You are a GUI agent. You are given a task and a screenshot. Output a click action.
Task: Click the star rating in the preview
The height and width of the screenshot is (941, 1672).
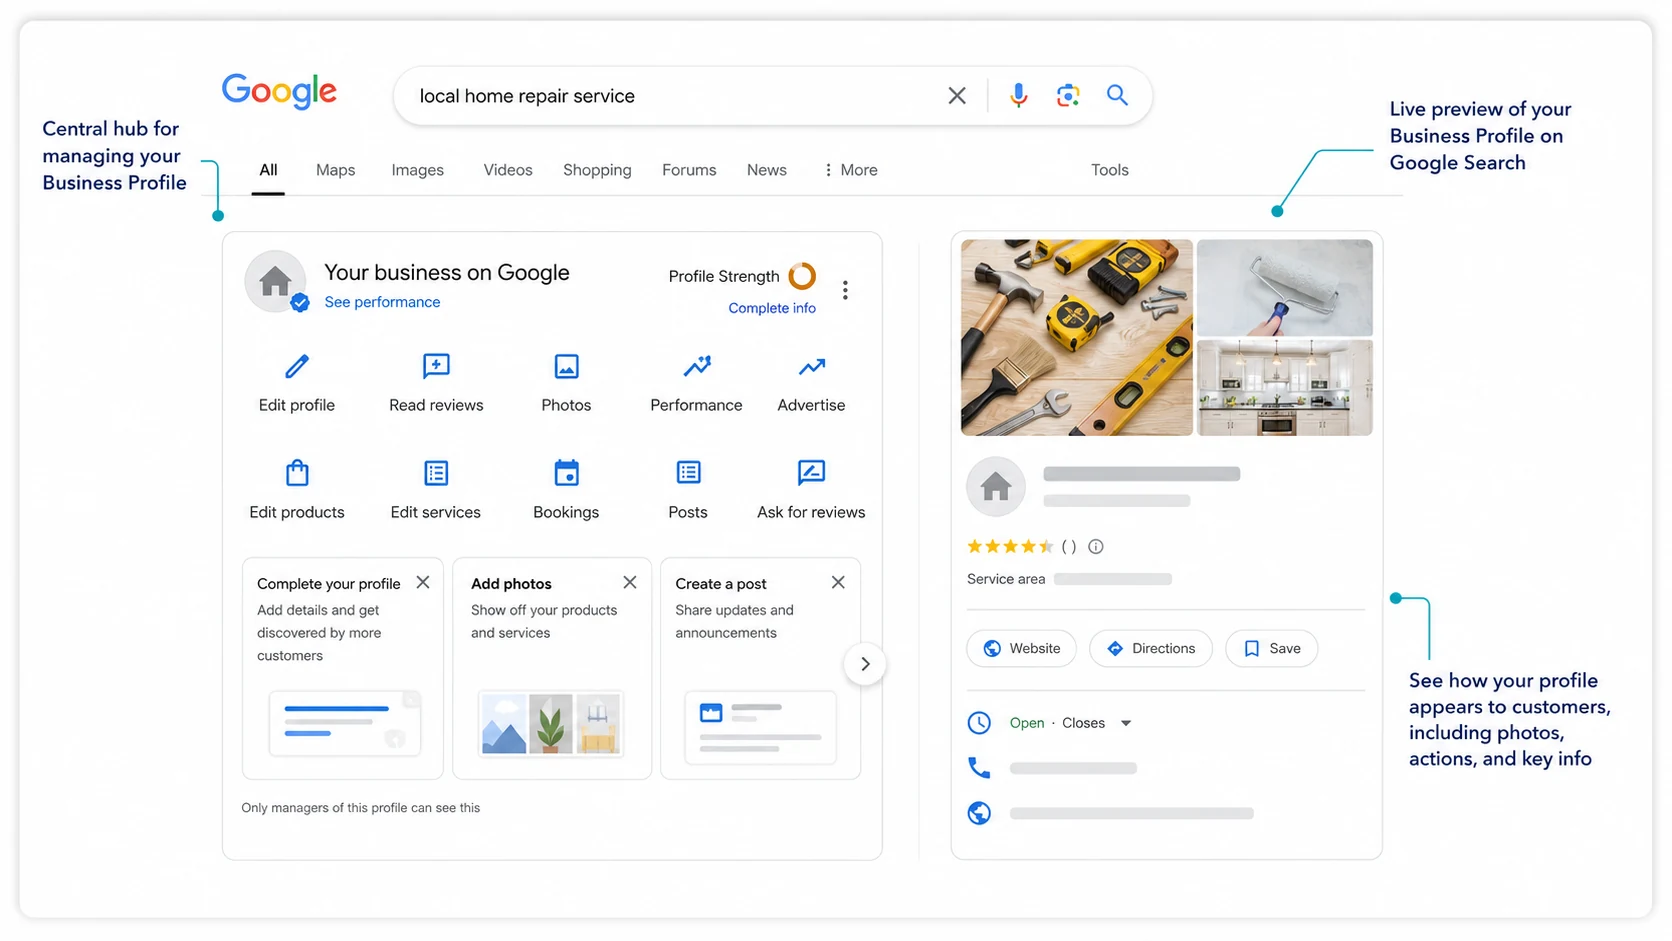click(1010, 546)
